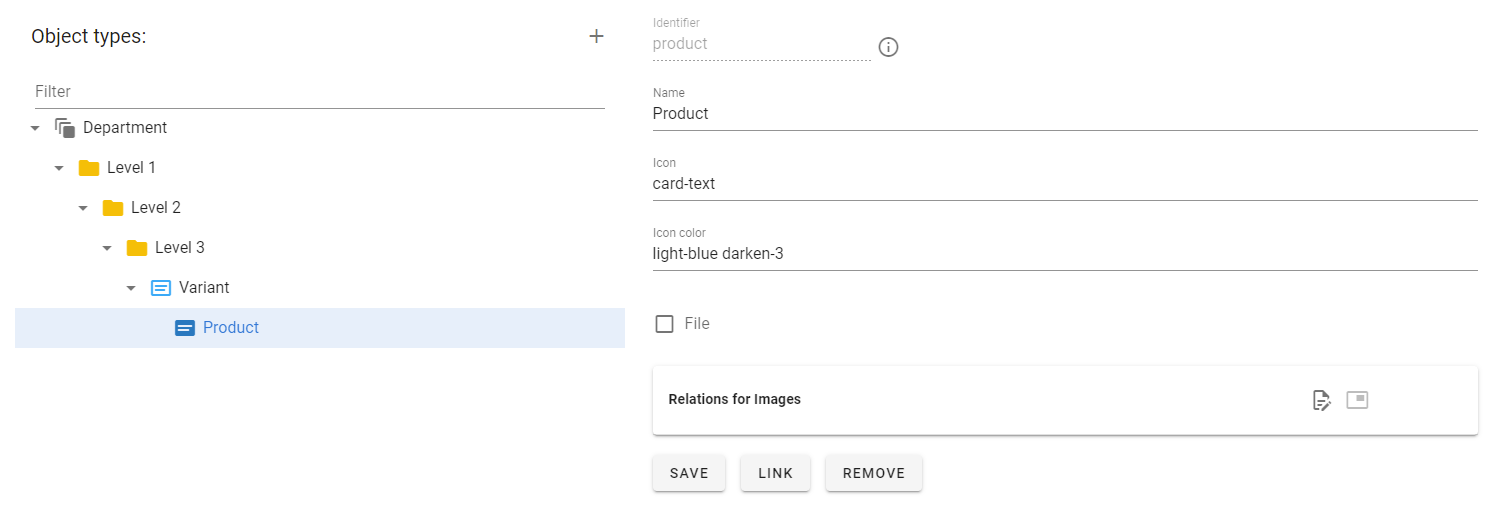
Task: Click the Department stacked-squares icon
Action: pyautogui.click(x=65, y=128)
